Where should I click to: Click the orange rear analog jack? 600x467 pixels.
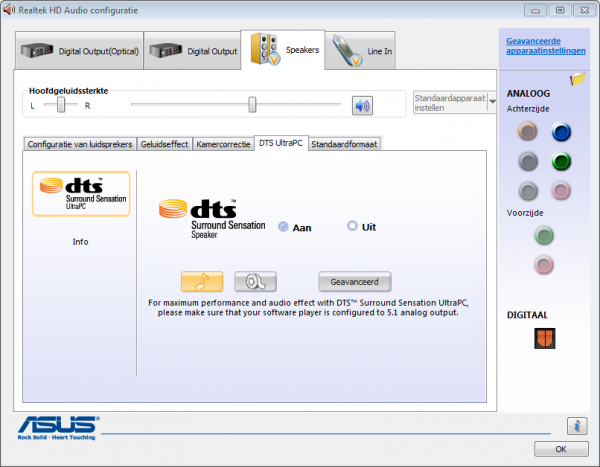point(530,132)
